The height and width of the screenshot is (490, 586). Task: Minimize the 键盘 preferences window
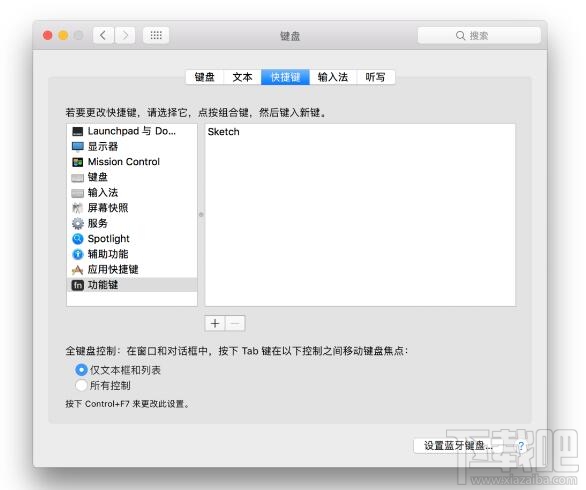pyautogui.click(x=63, y=36)
